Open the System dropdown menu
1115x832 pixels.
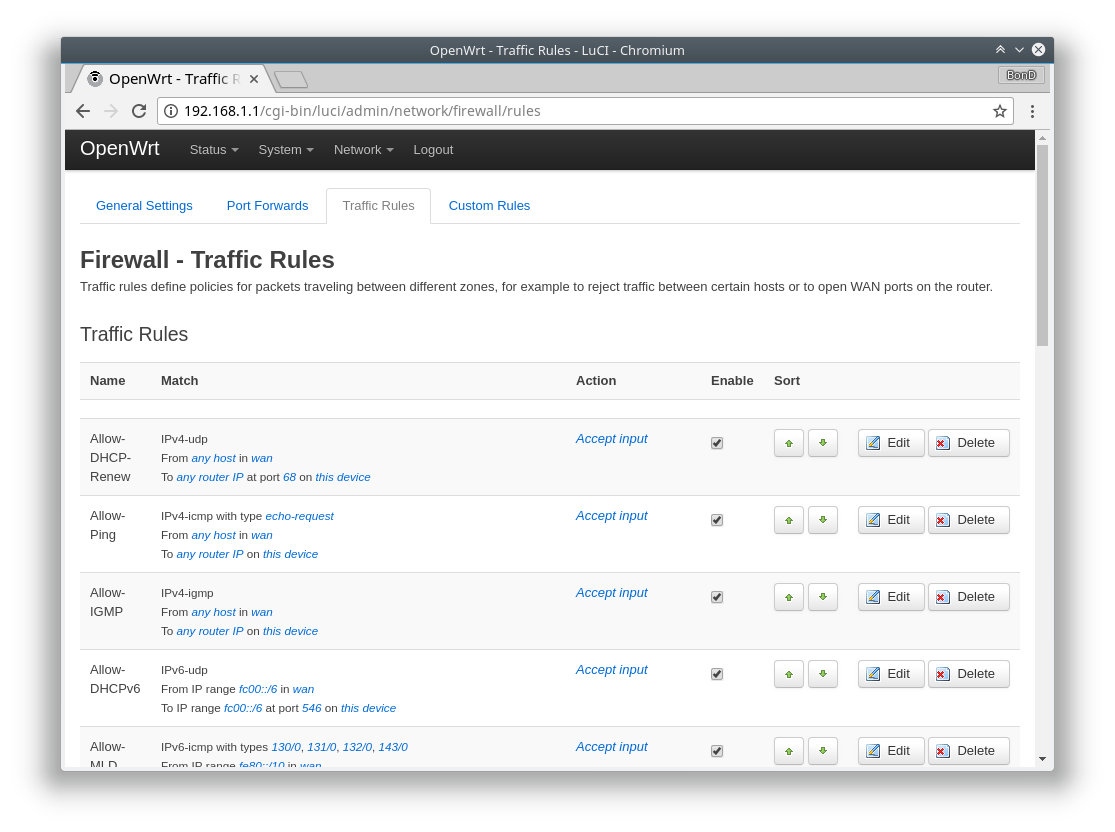pos(286,150)
